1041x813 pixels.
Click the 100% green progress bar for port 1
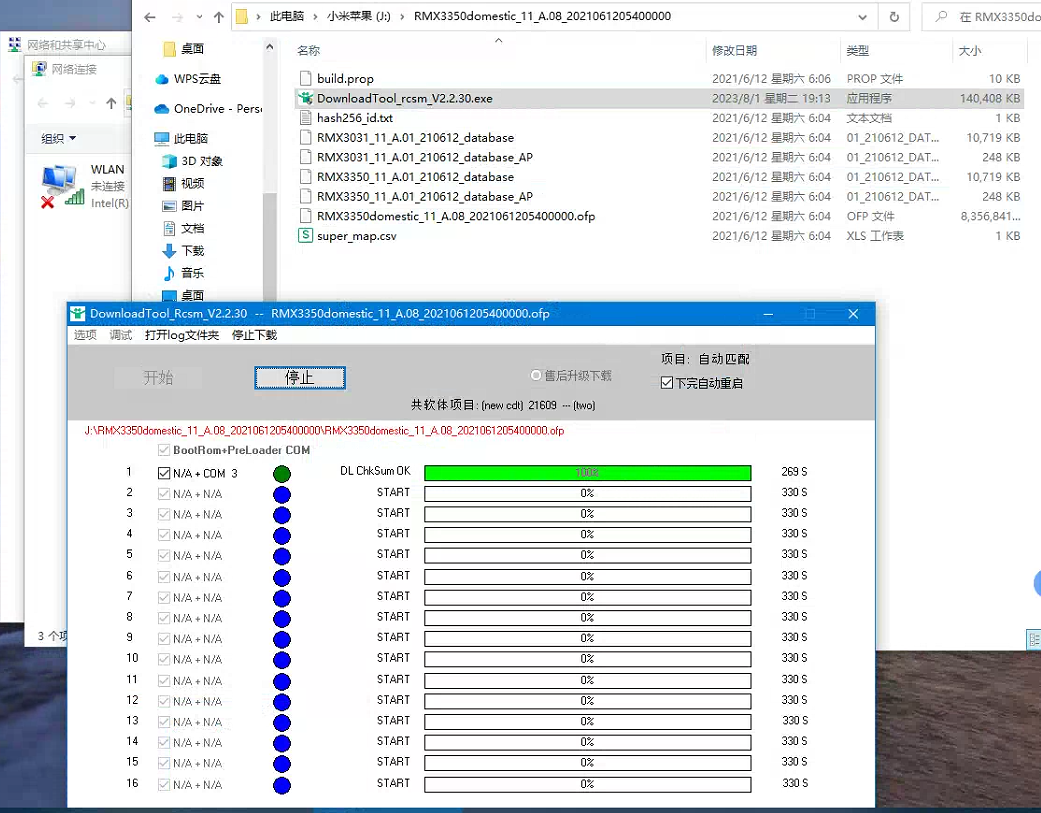588,473
